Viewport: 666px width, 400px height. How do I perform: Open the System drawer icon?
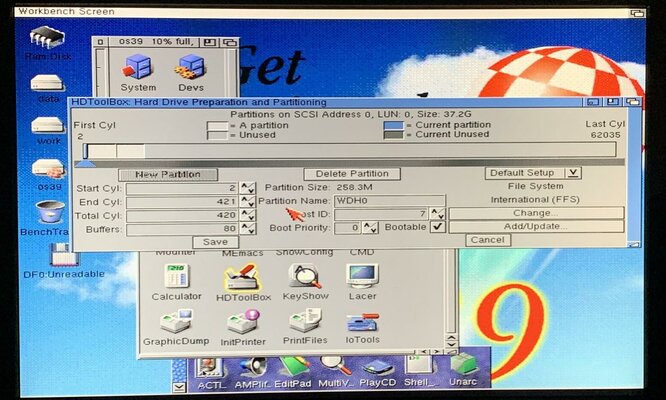coord(139,70)
